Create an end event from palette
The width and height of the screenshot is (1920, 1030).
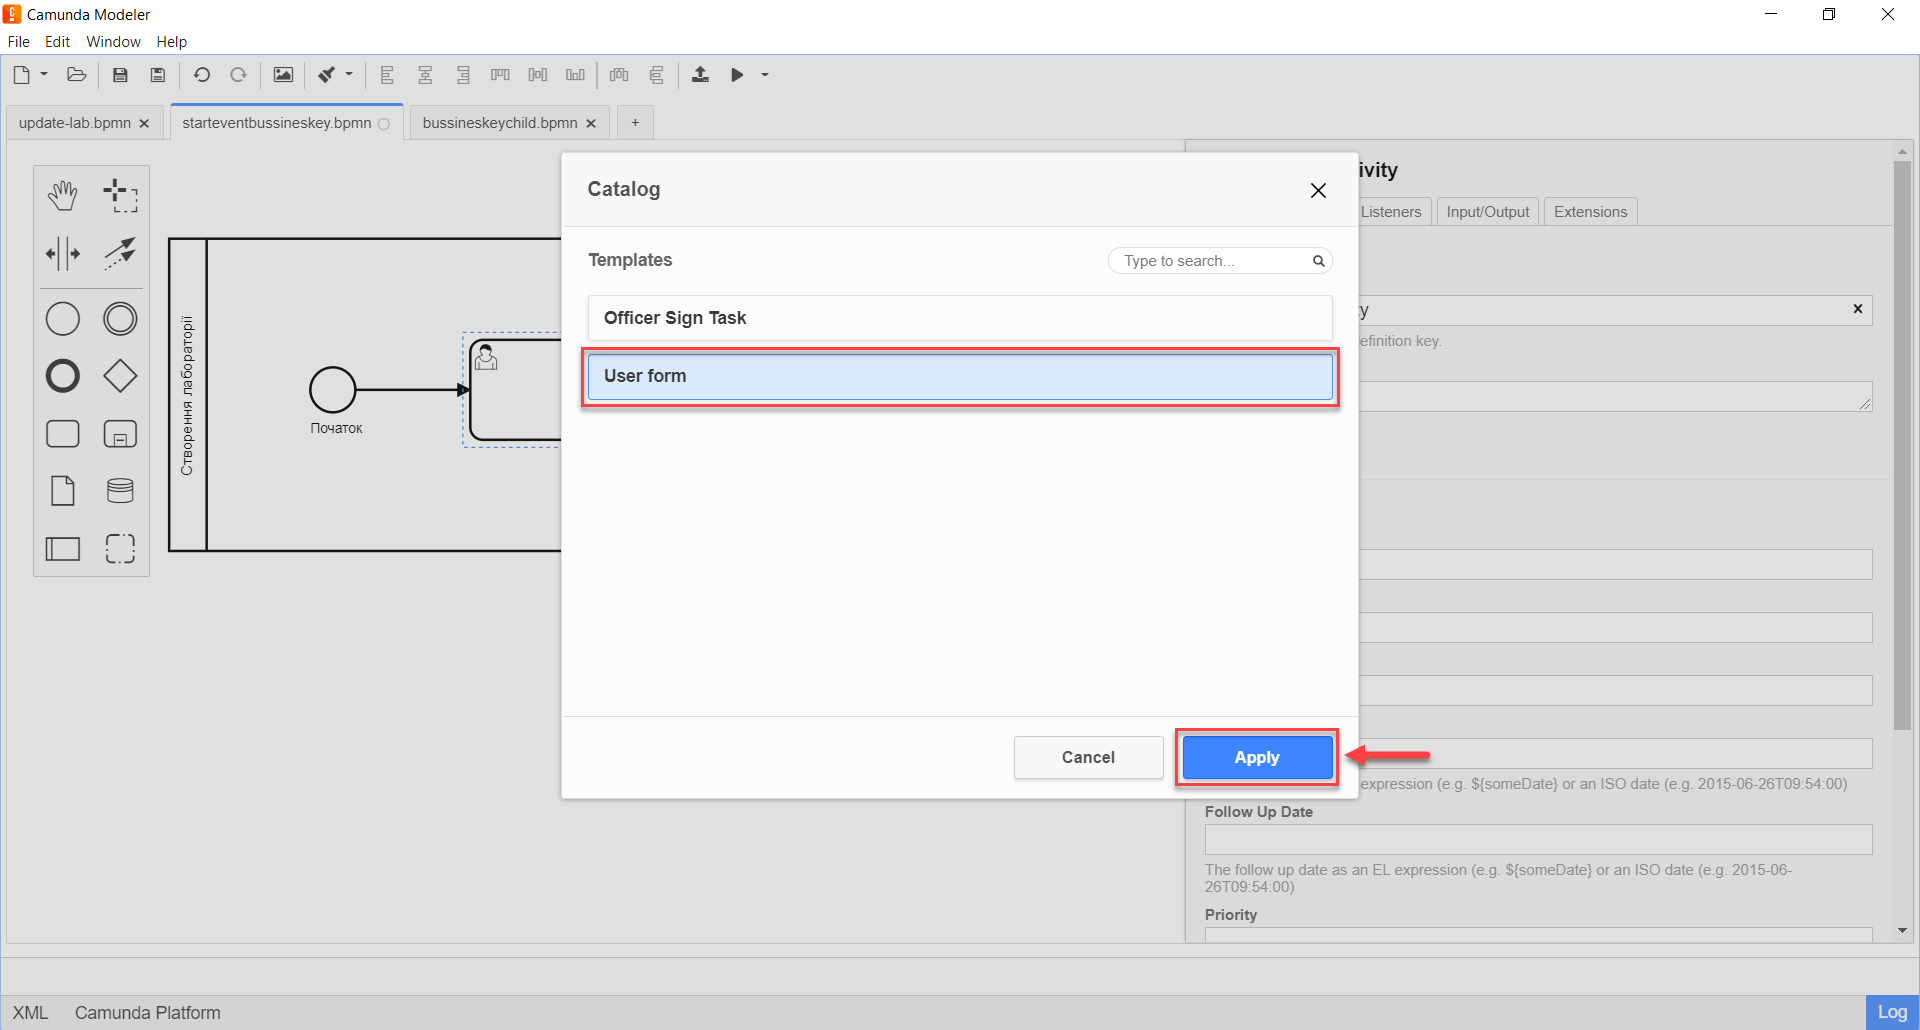click(63, 376)
